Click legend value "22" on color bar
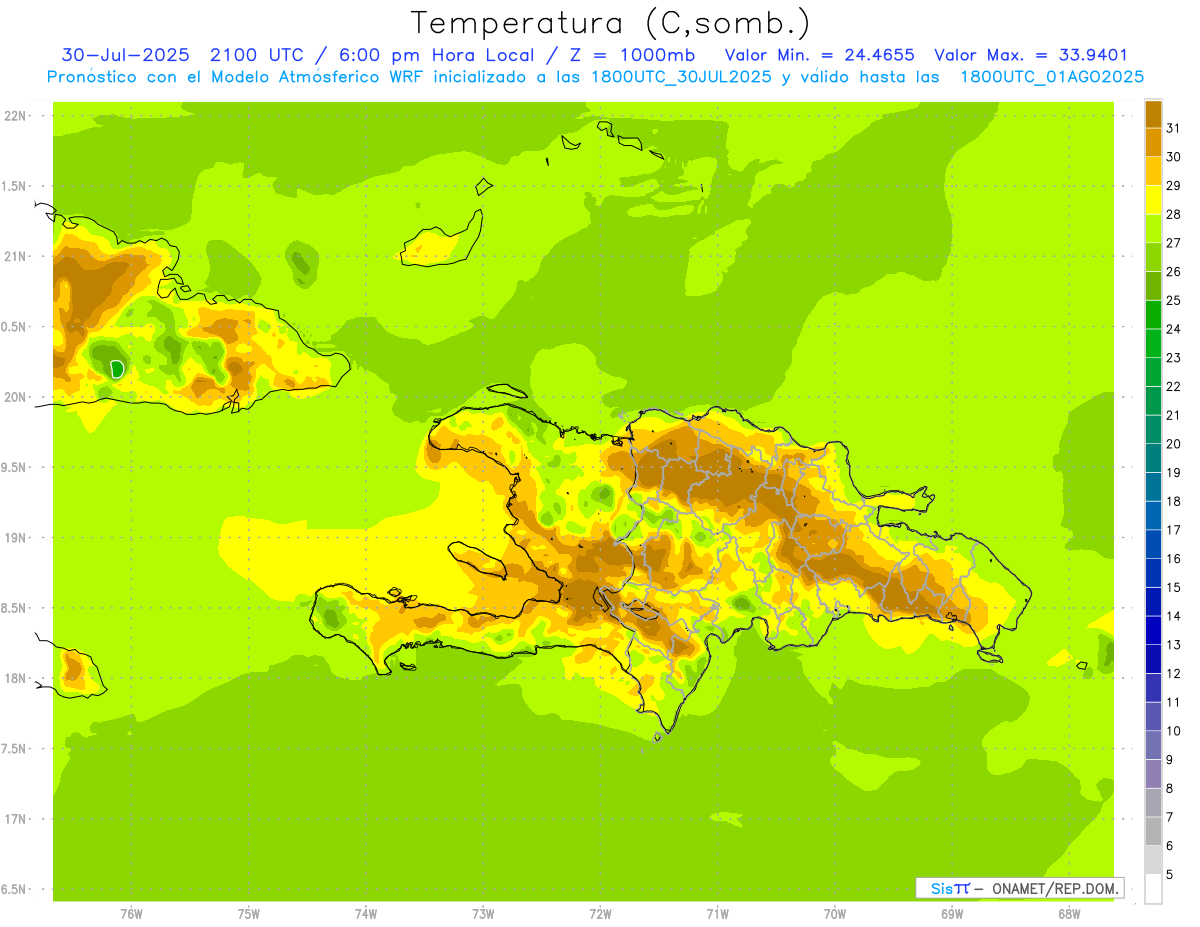 click(1174, 386)
